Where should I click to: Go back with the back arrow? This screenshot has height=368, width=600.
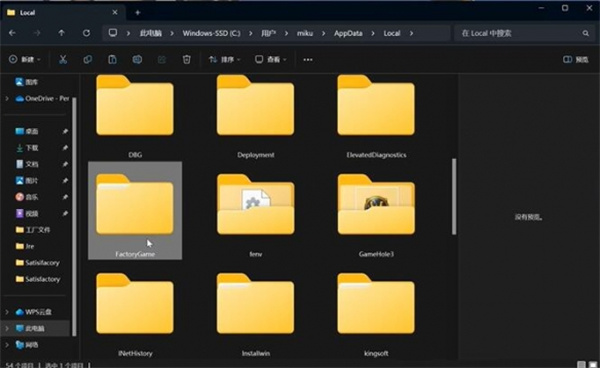[x=12, y=33]
